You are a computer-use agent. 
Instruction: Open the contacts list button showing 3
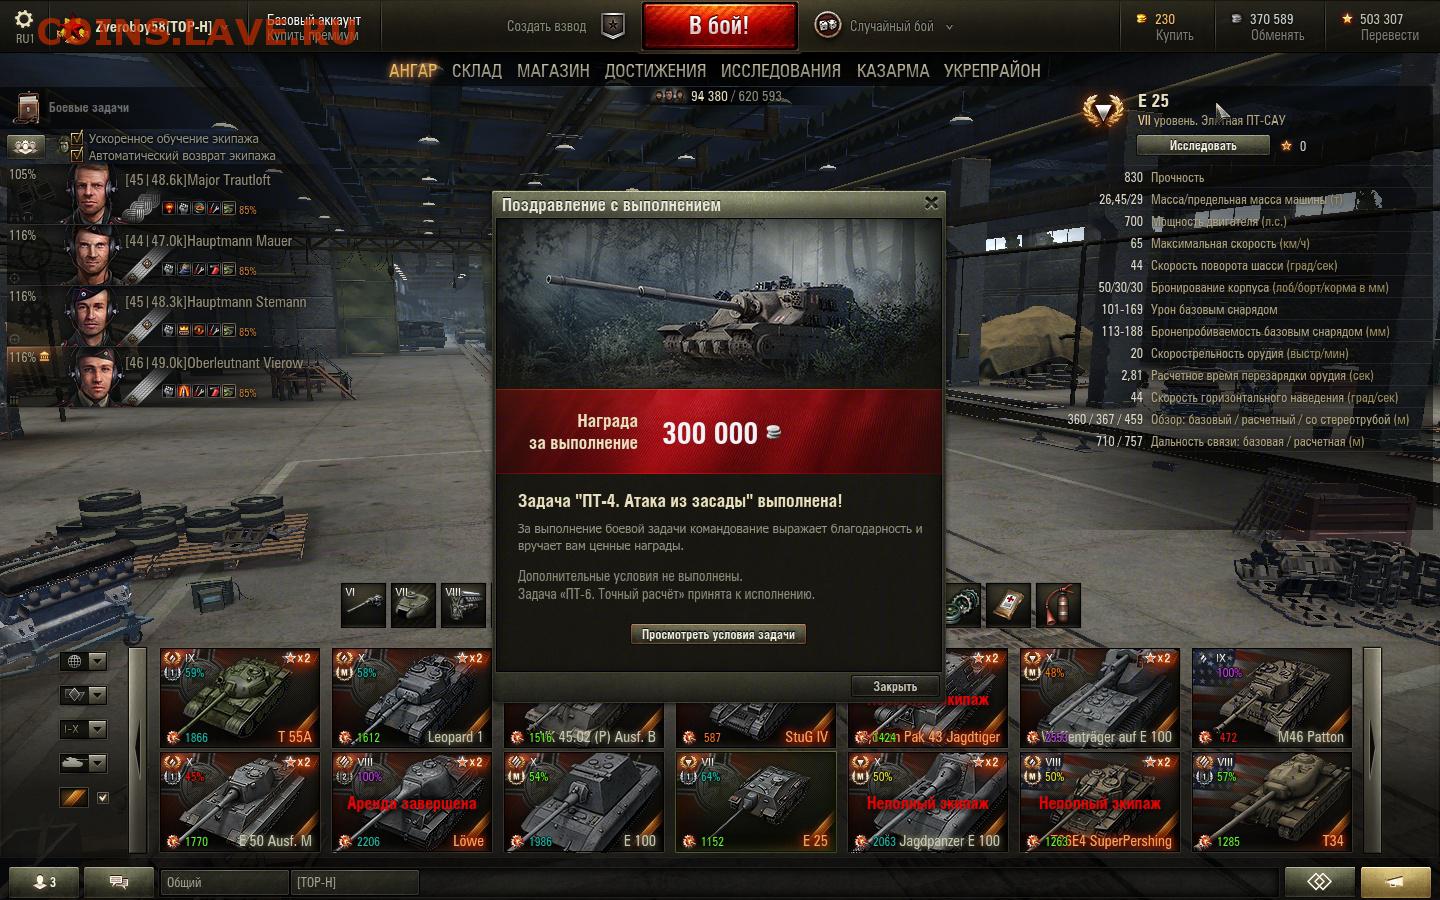pos(42,882)
